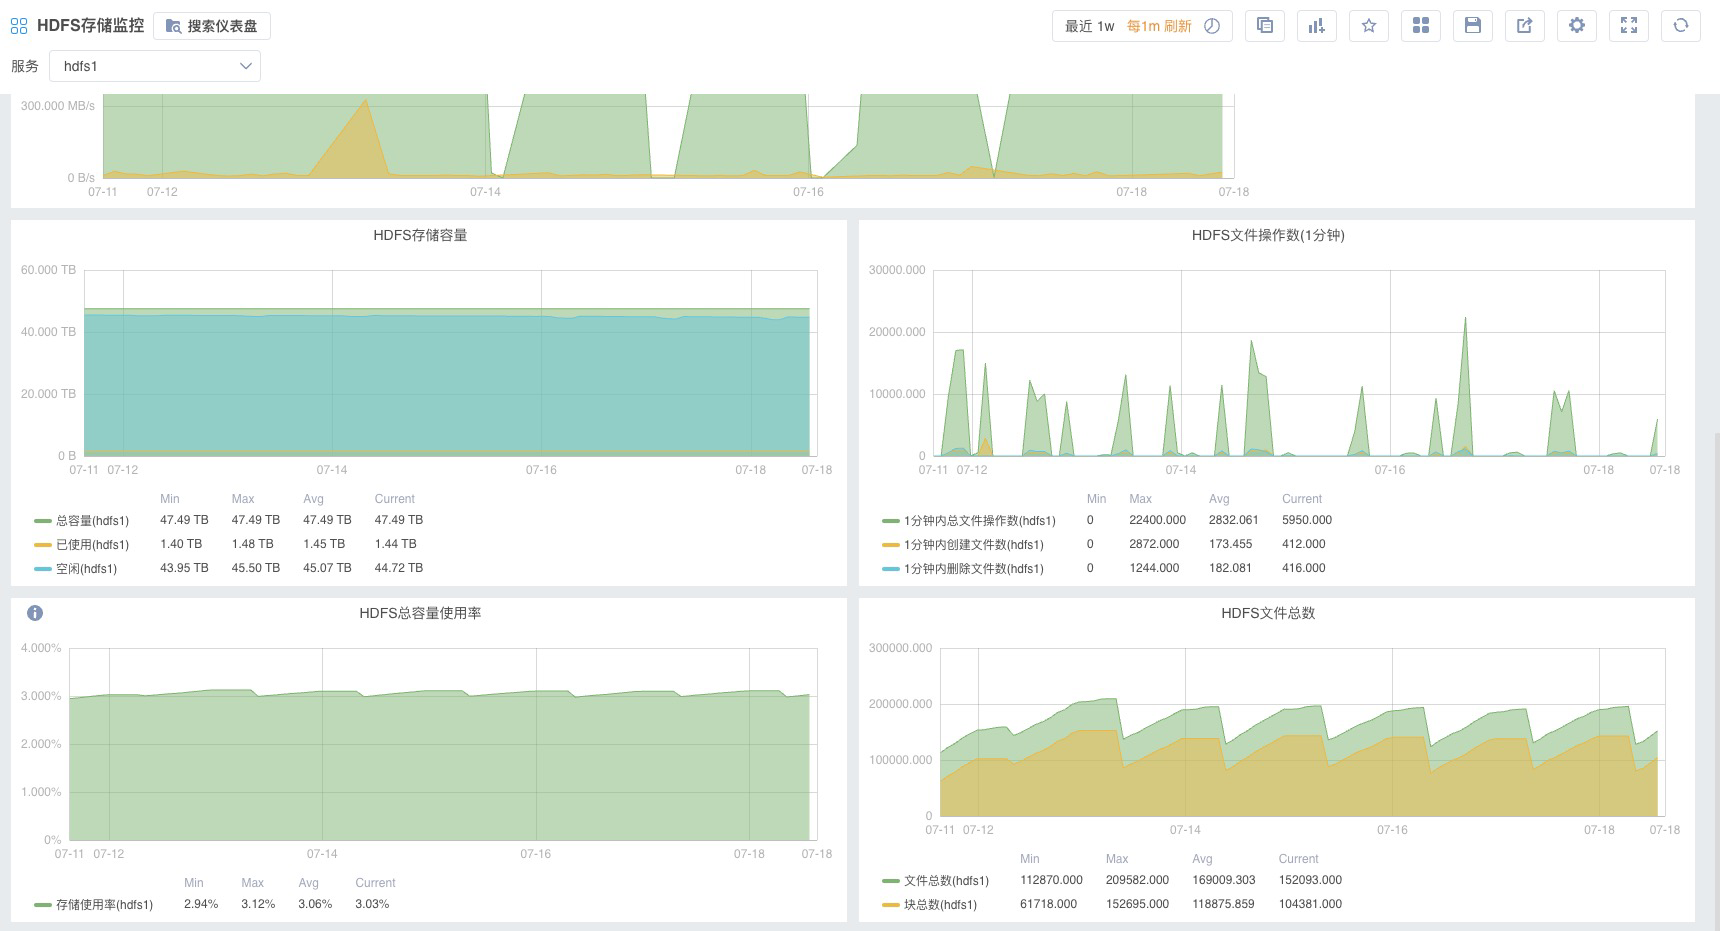Click the clock icon in time picker
This screenshot has width=1720, height=931.
[x=1212, y=26]
